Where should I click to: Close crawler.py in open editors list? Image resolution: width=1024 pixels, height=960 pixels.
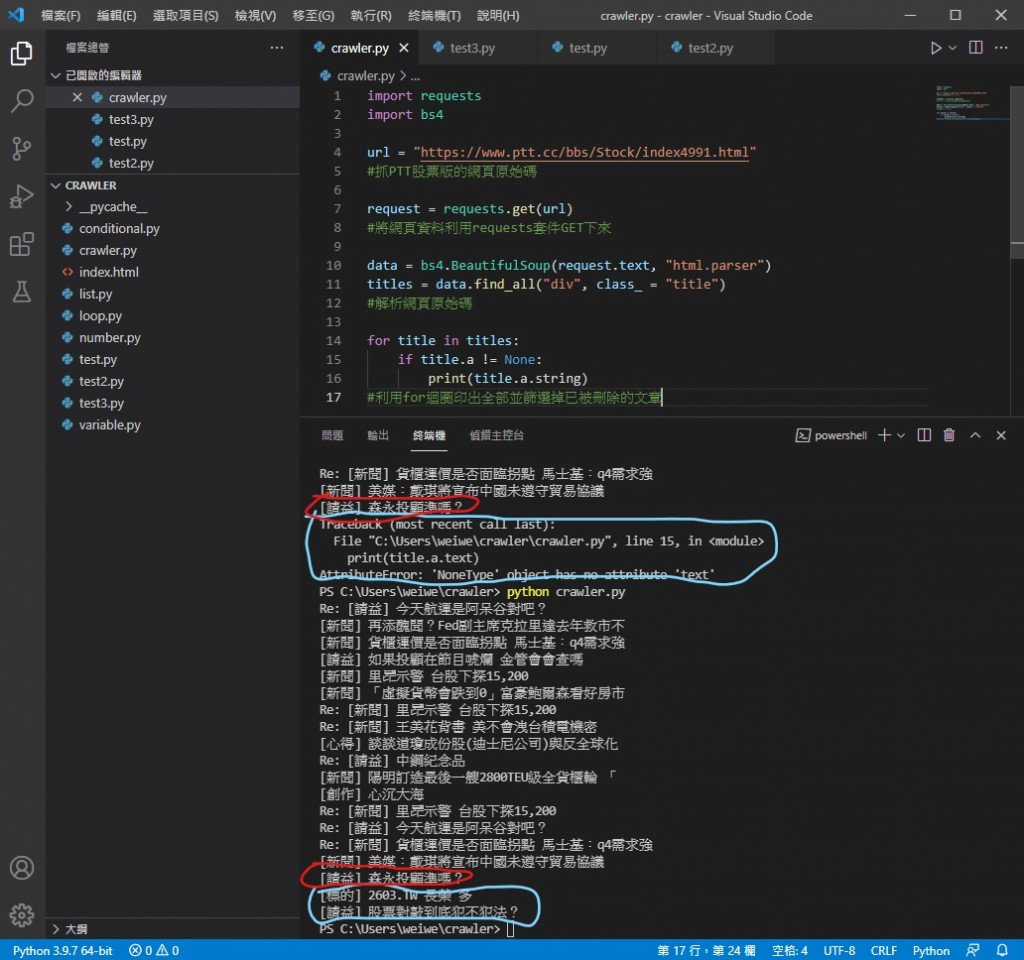coord(77,97)
